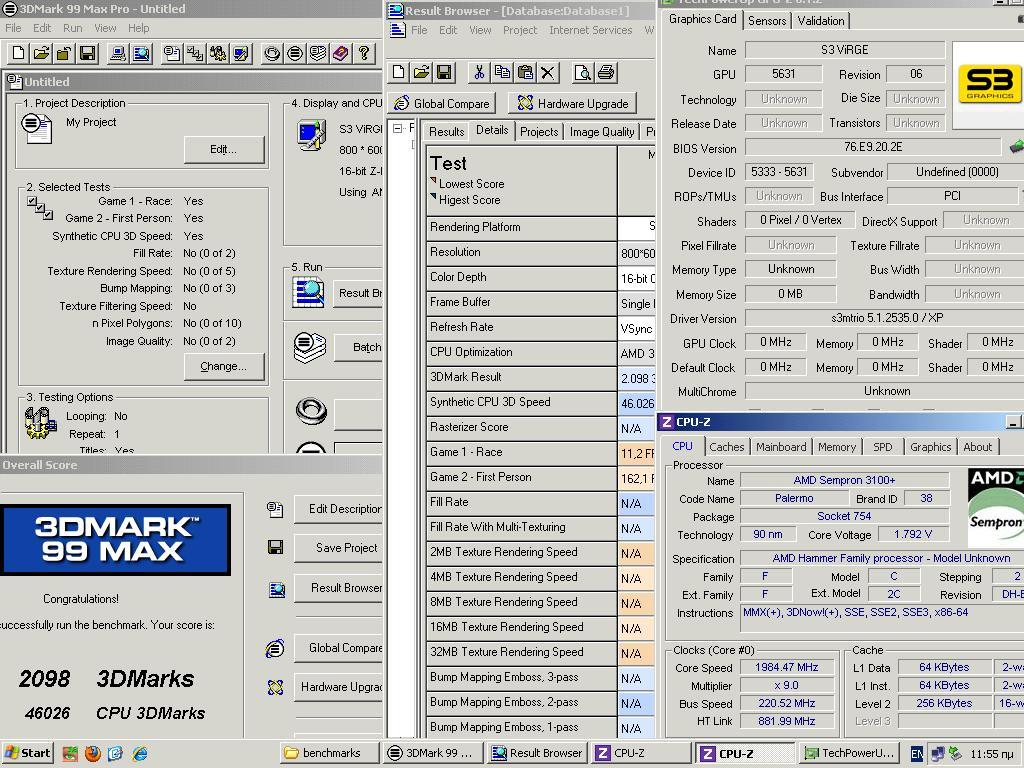Viewport: 1024px width, 768px height.
Task: Switch to Projects tab in Result Browser
Action: (539, 132)
